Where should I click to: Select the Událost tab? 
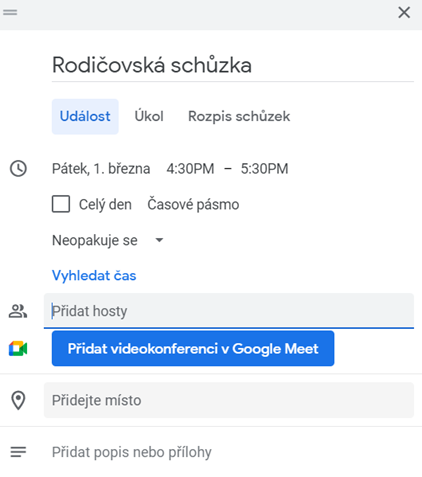point(85,117)
